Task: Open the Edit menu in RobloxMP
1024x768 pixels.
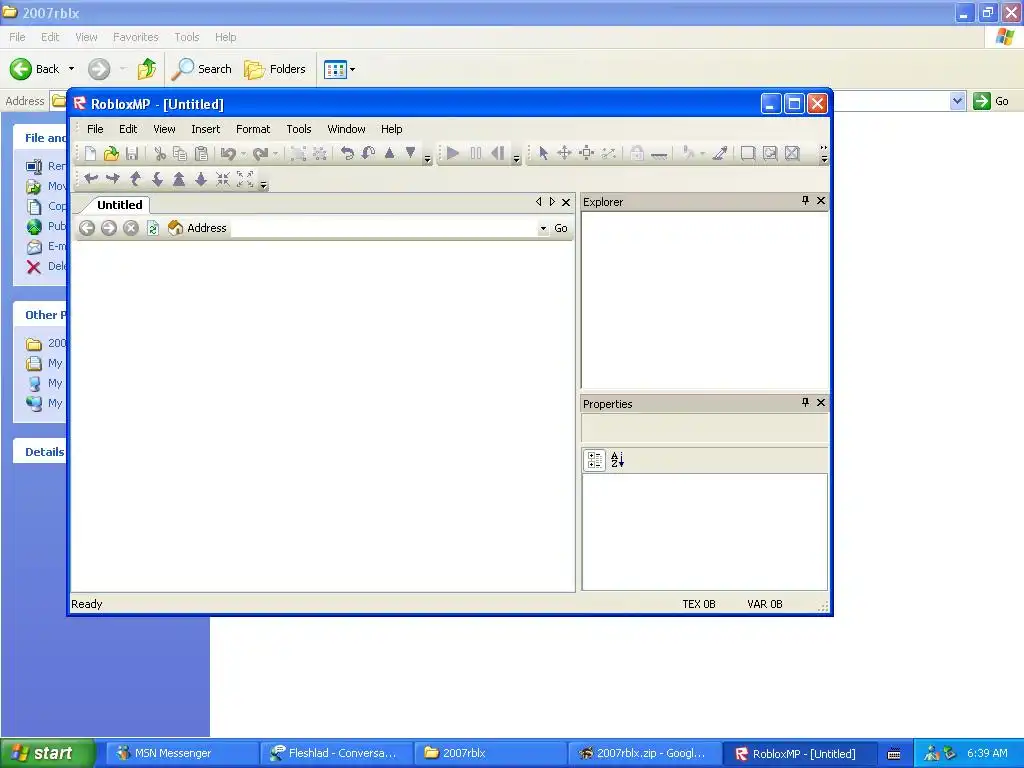Action: pos(128,129)
